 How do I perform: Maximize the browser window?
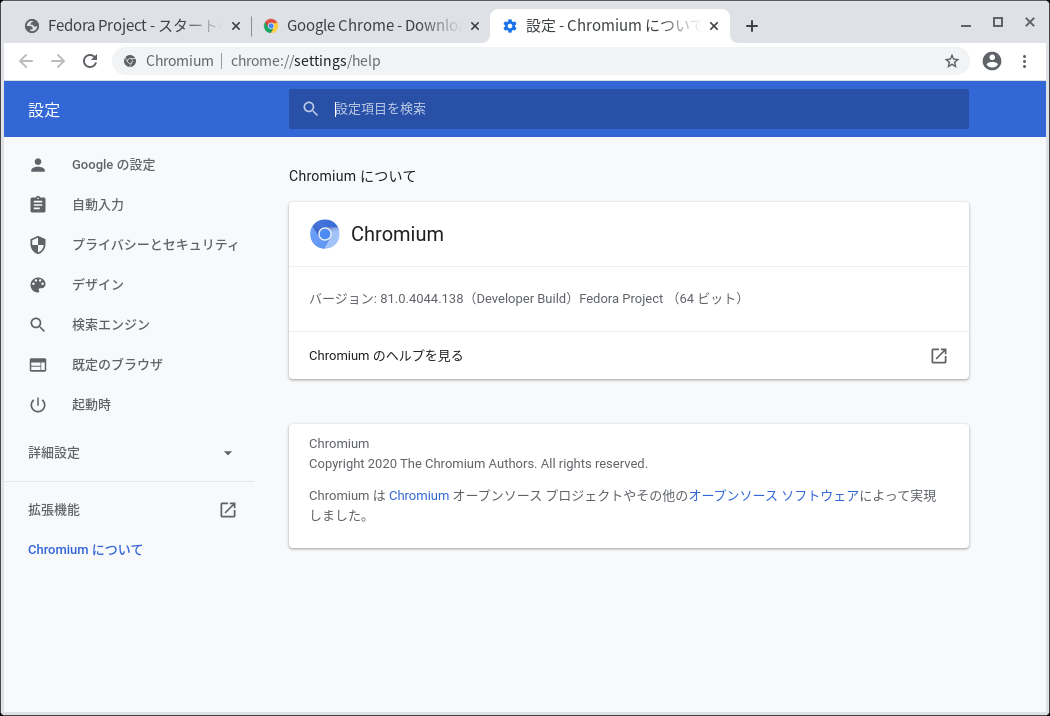[x=998, y=23]
